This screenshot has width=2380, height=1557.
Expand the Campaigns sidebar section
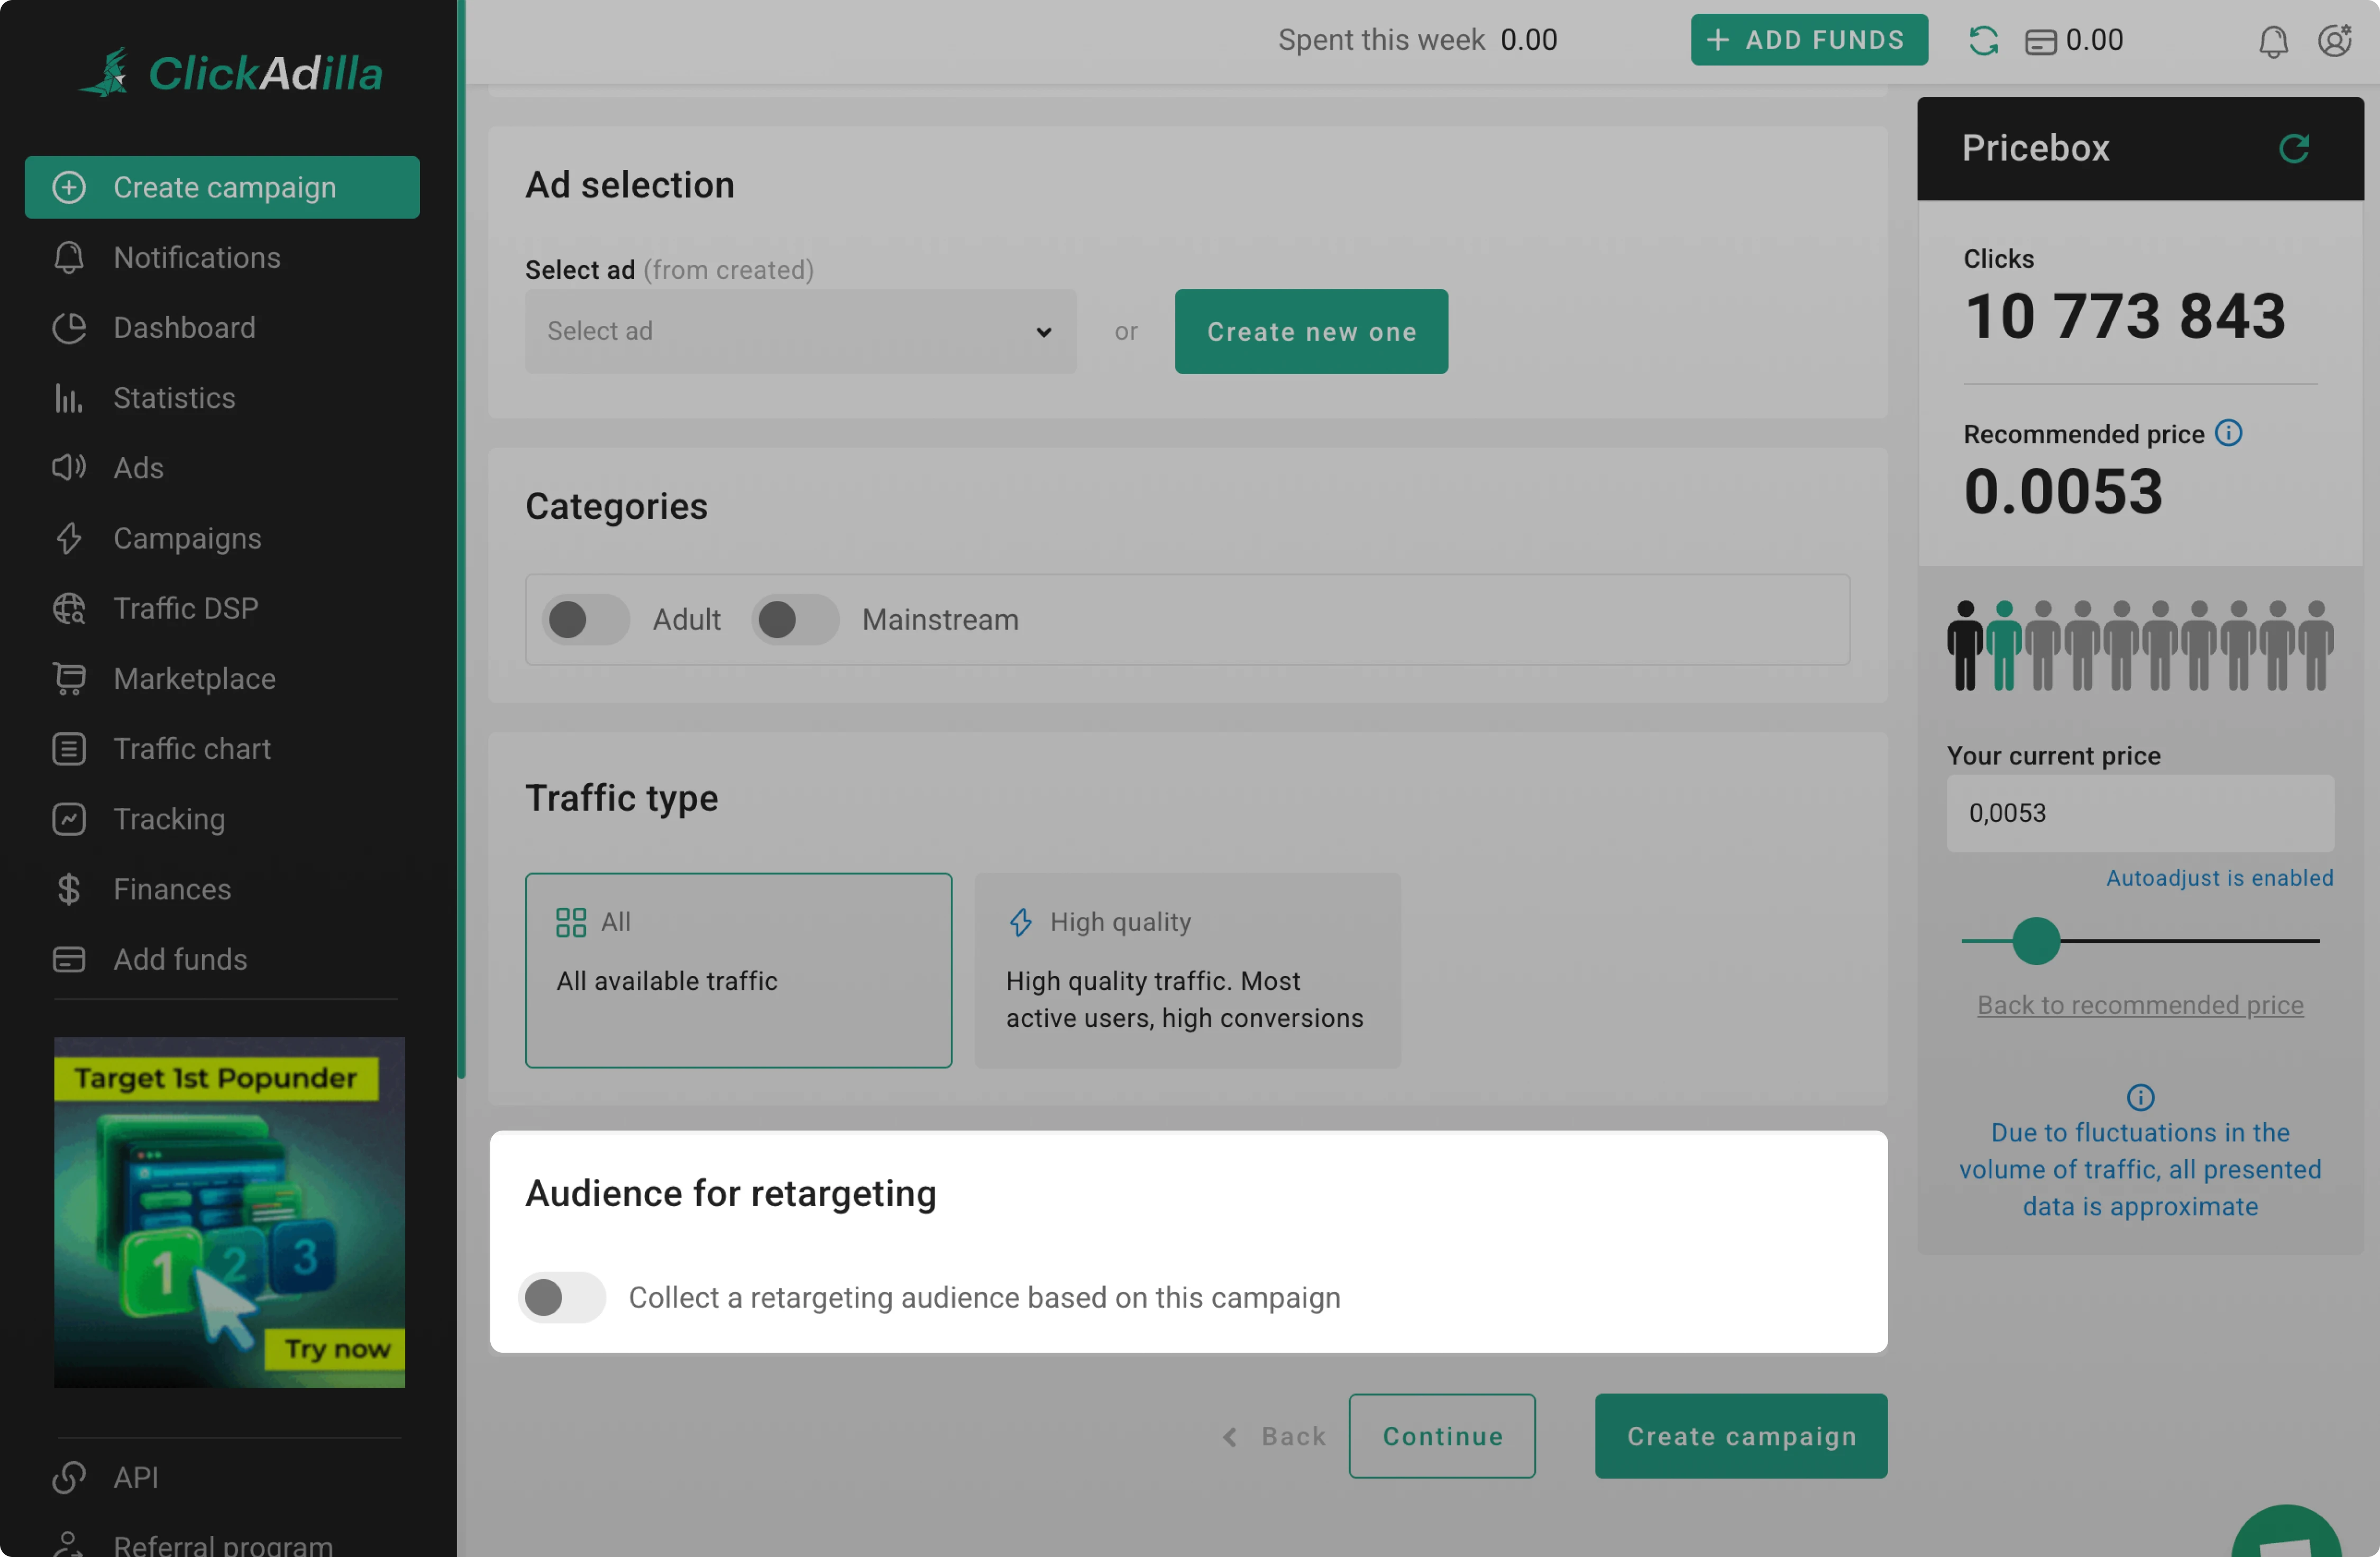[186, 538]
